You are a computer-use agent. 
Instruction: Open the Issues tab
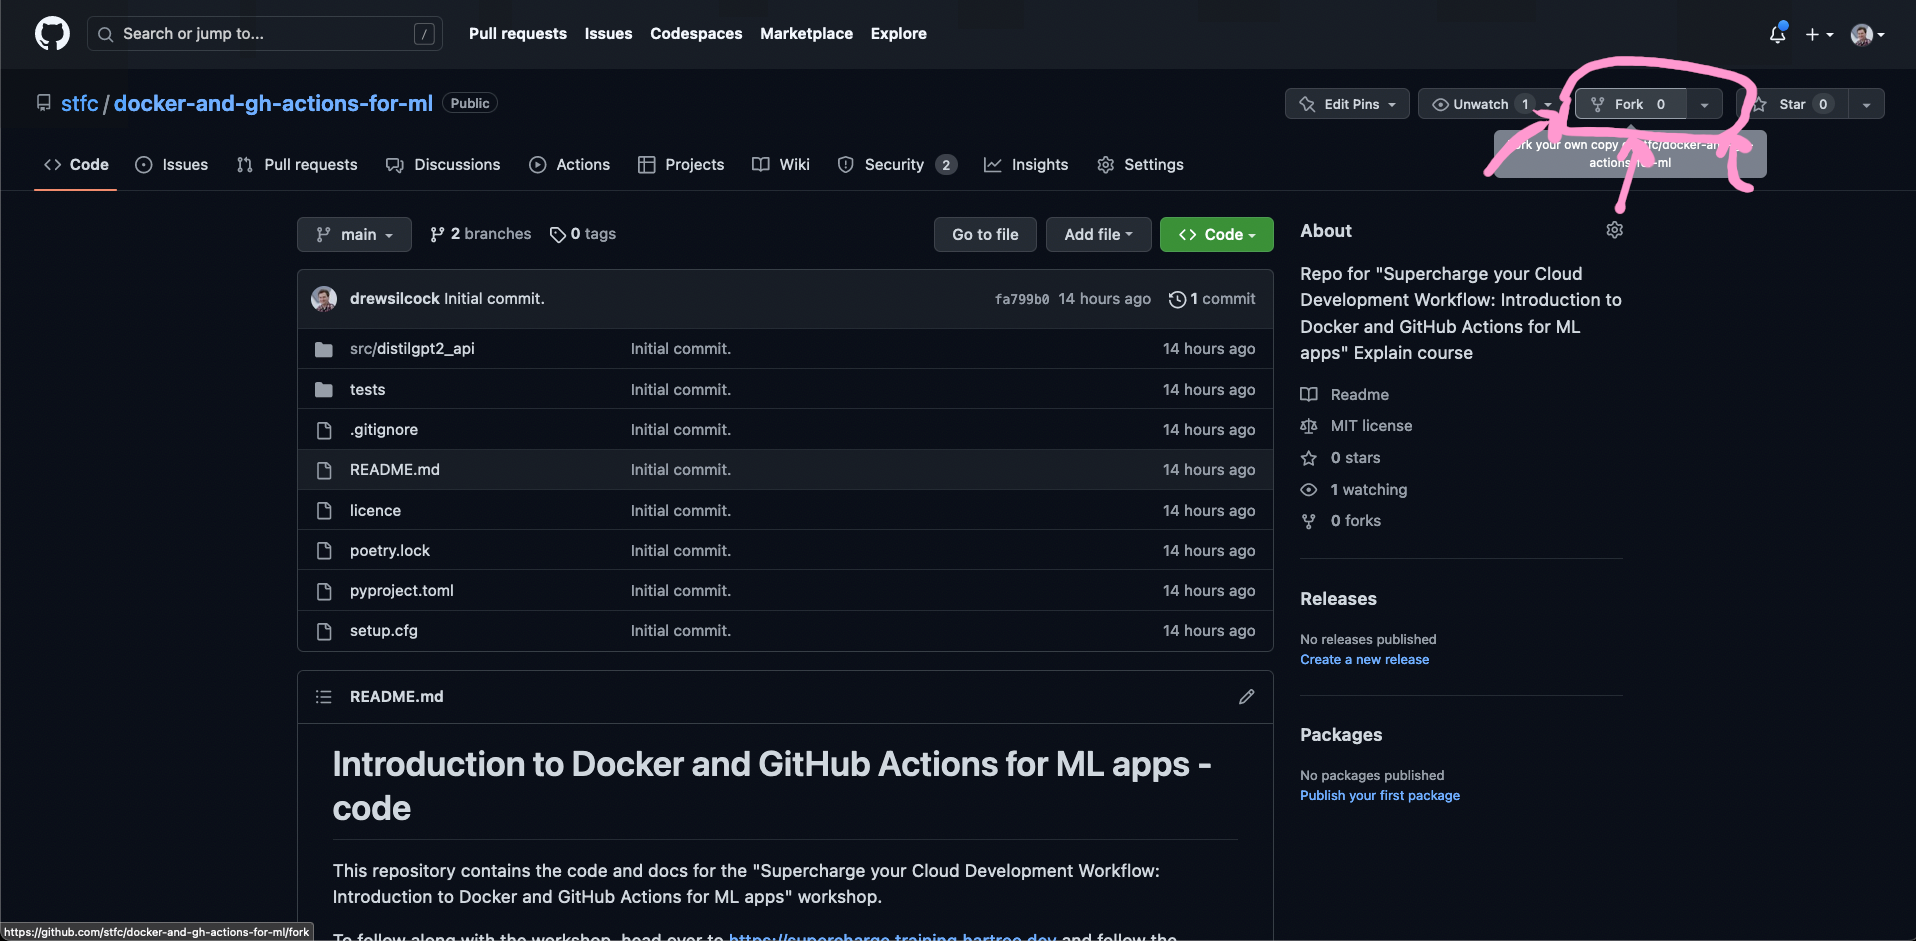click(171, 164)
